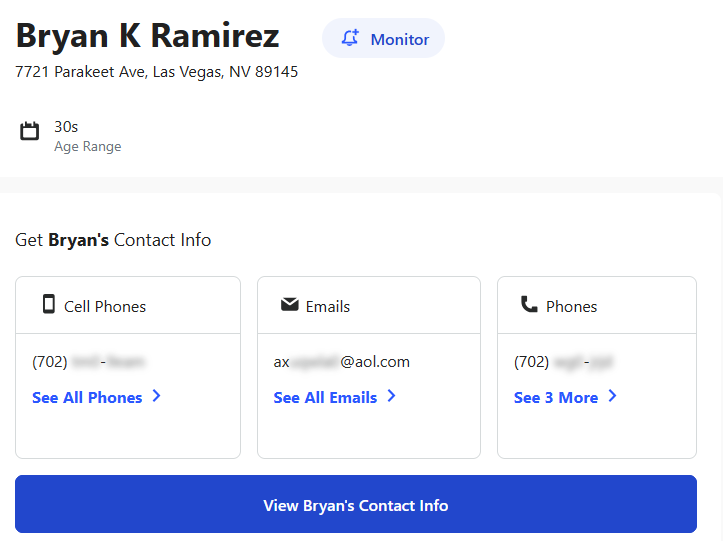This screenshot has height=541, width=723.
Task: Select the Phones card header
Action: click(x=571, y=307)
